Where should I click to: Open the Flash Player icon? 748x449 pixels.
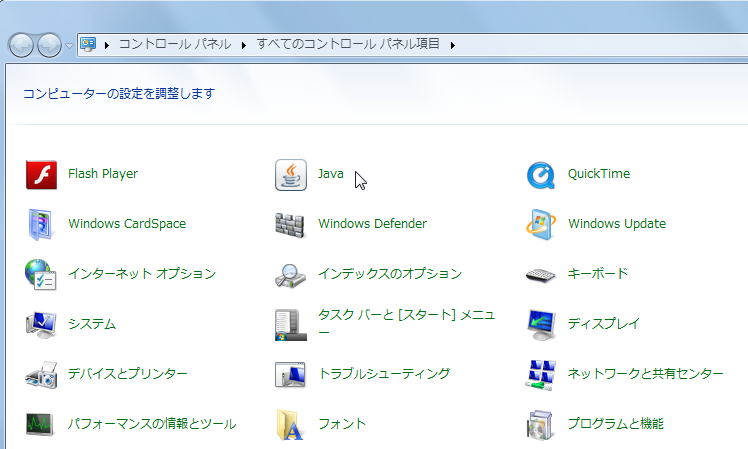[x=41, y=174]
